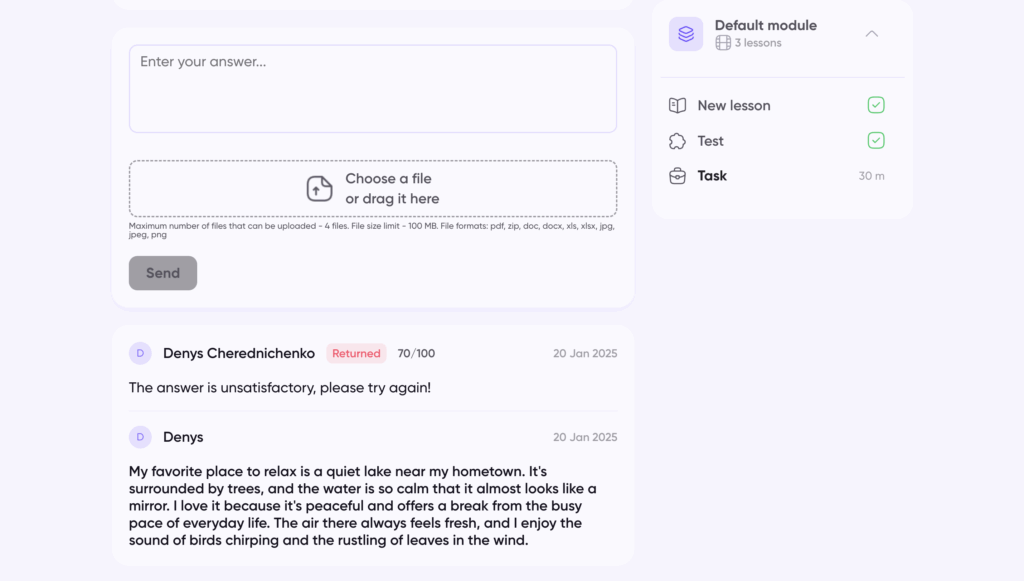Click the New lesson book icon
The height and width of the screenshot is (581, 1024).
(678, 105)
